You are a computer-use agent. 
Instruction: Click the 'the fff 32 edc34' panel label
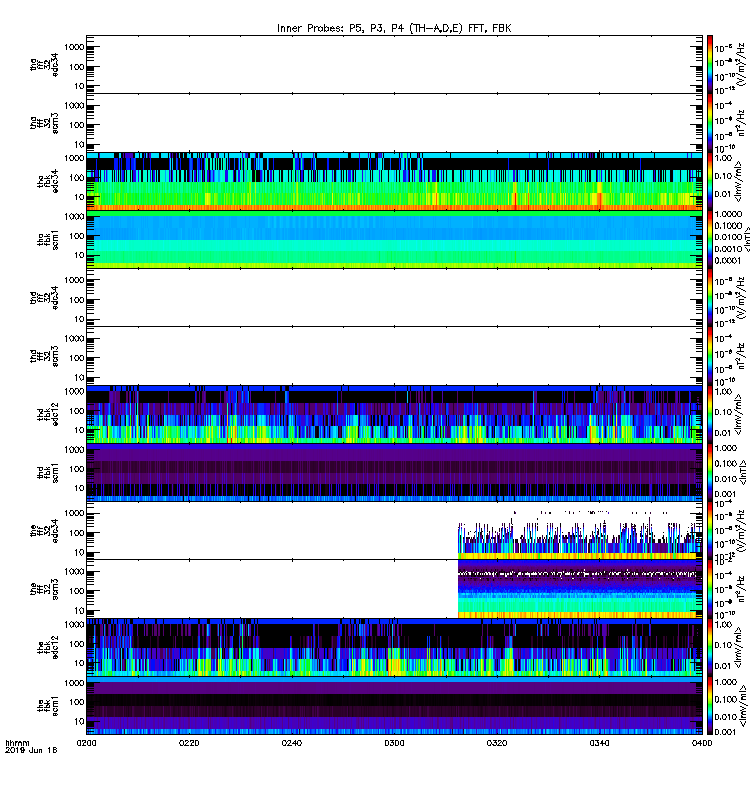(x=44, y=531)
